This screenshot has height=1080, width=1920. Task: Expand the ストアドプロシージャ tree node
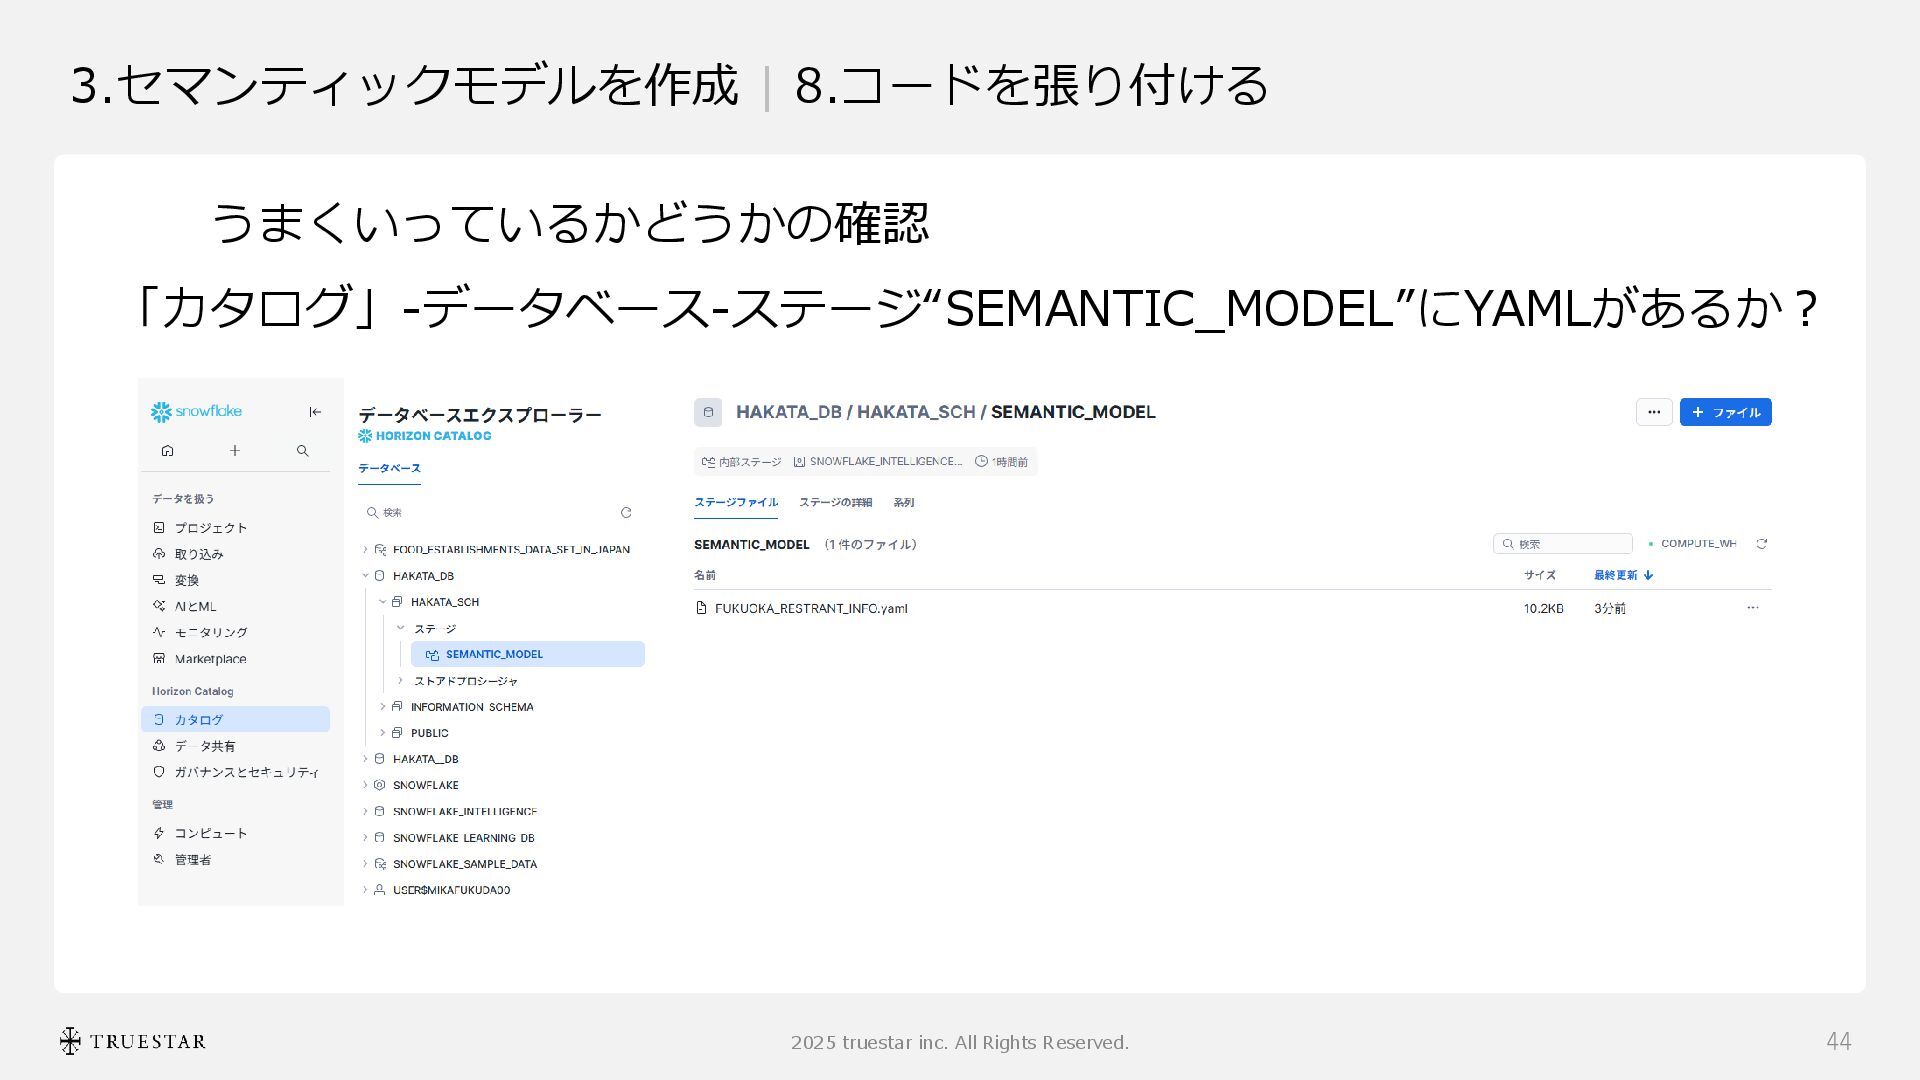pos(400,681)
